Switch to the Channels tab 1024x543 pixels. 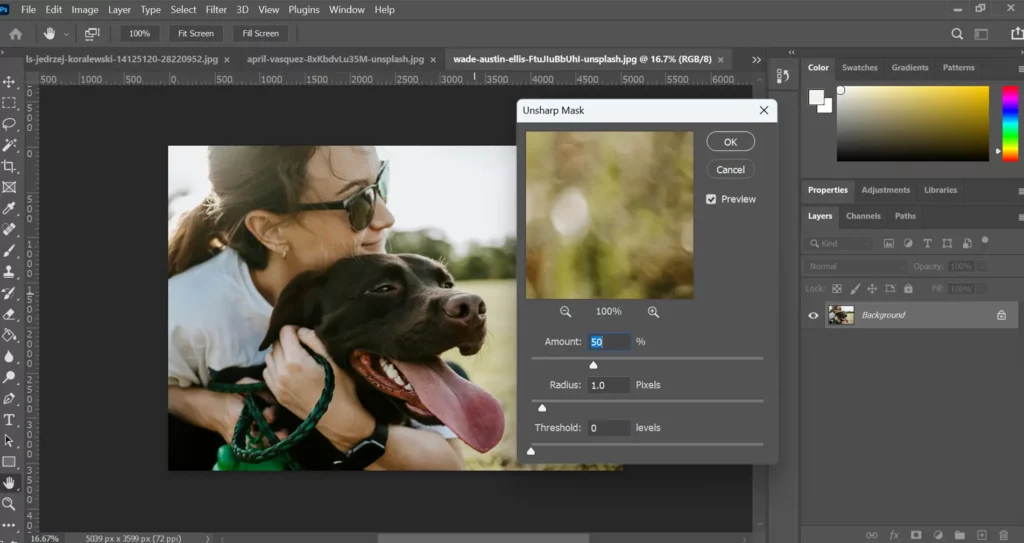pos(863,216)
